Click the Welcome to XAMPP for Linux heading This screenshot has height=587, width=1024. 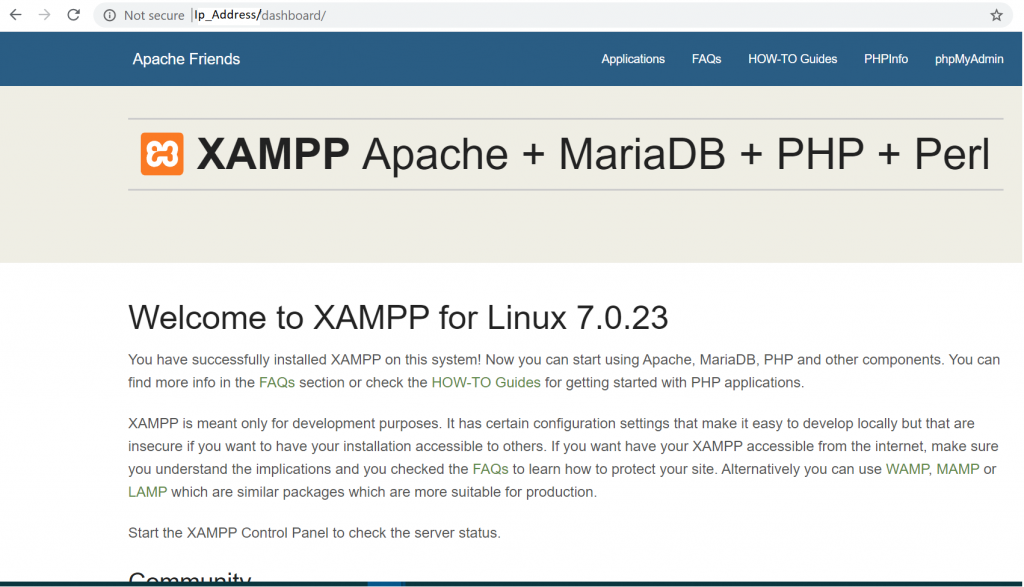click(x=398, y=318)
